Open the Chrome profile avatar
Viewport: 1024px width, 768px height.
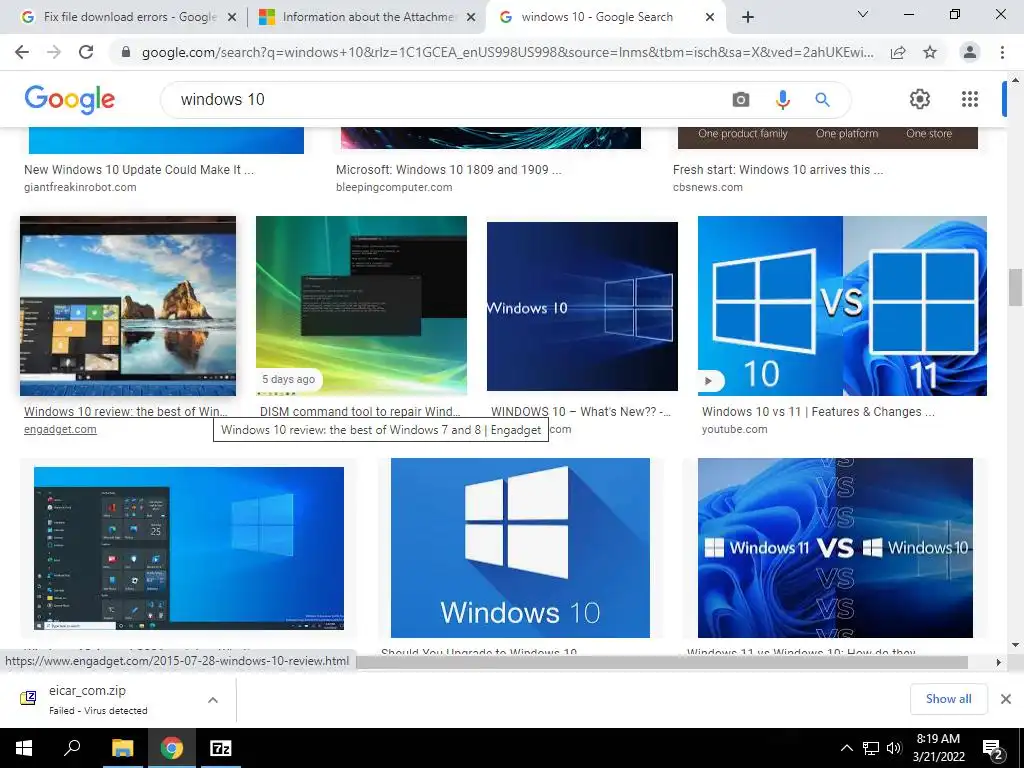click(x=970, y=52)
